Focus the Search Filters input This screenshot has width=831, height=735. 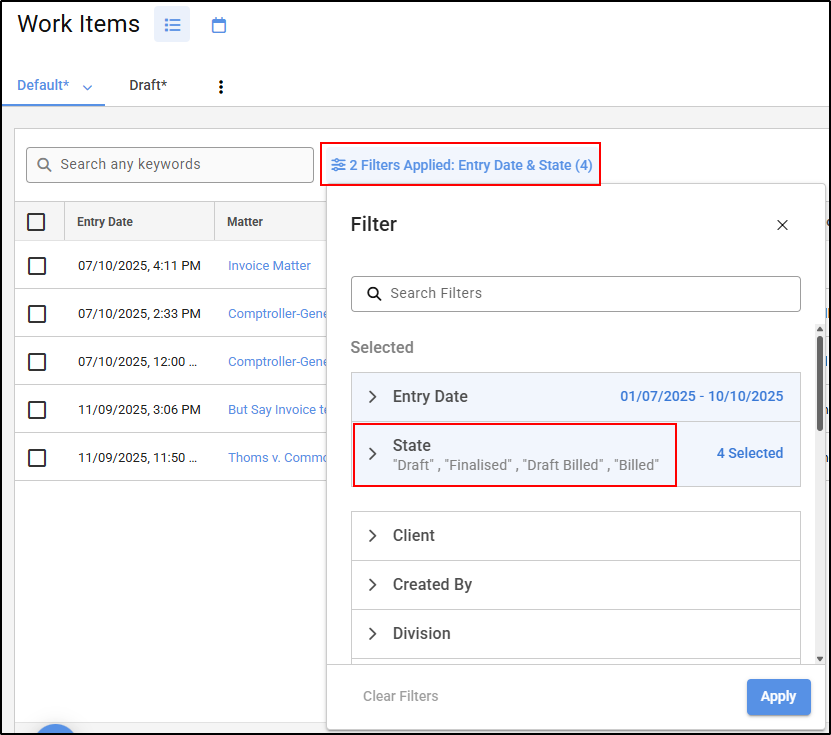tap(590, 294)
